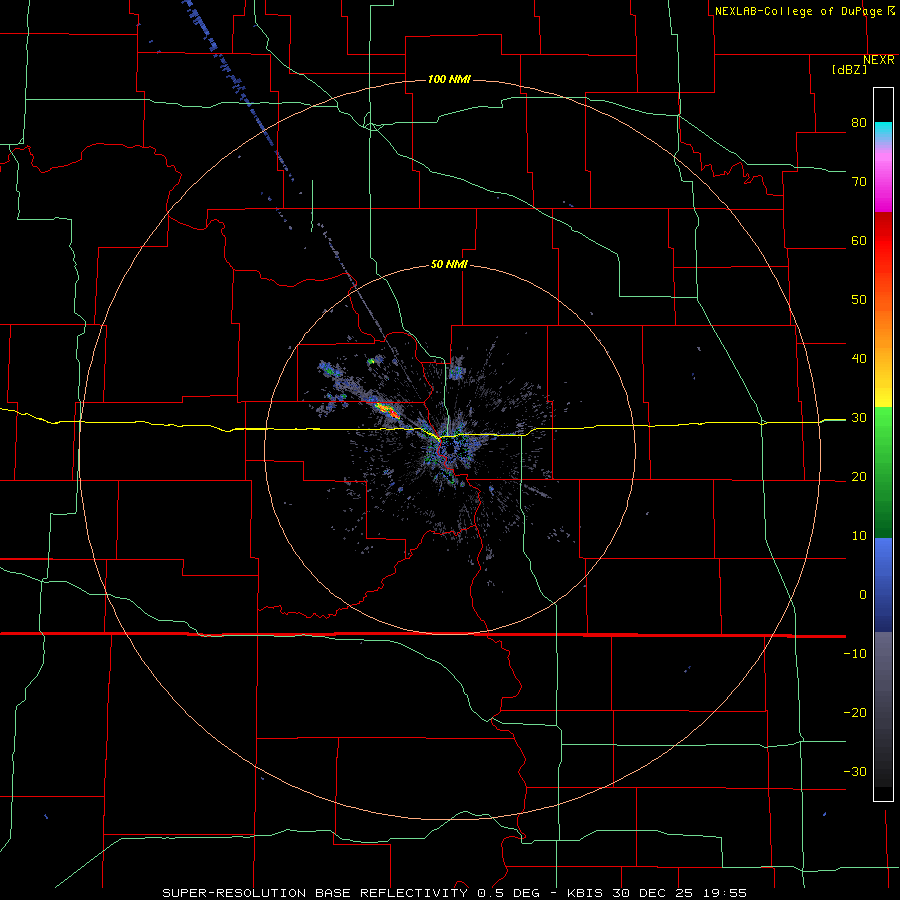Click the 0 value on the dBZ scale
This screenshot has width=900, height=900.
(x=863, y=595)
